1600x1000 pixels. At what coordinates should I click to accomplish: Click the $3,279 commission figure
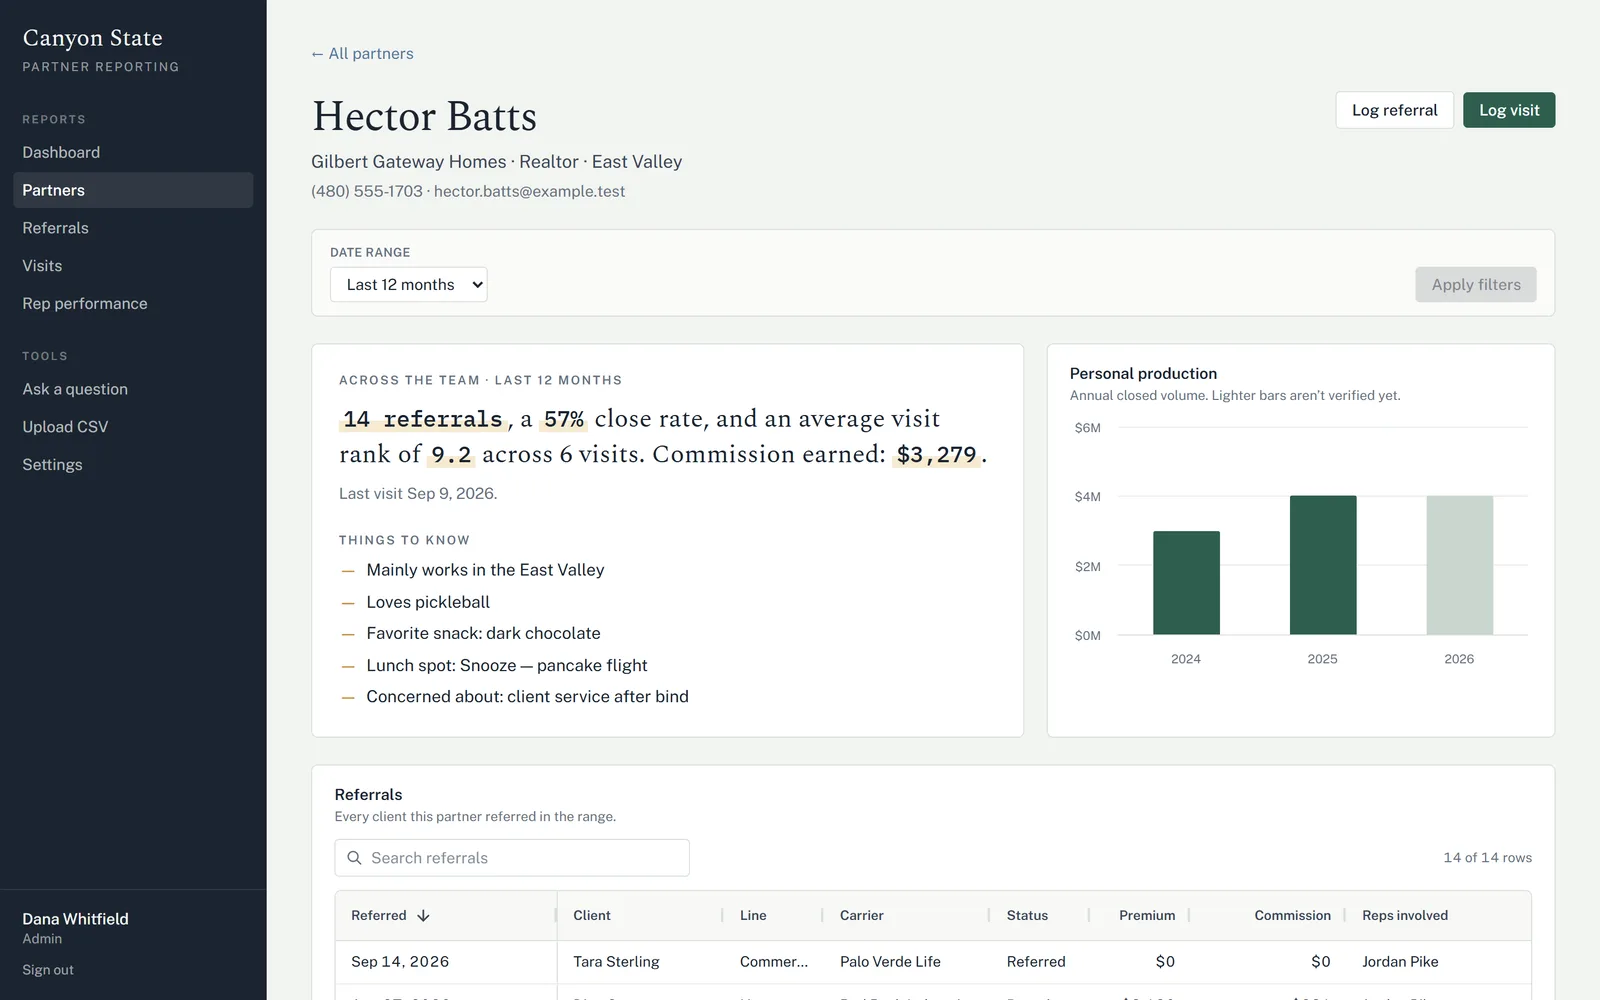tap(936, 455)
